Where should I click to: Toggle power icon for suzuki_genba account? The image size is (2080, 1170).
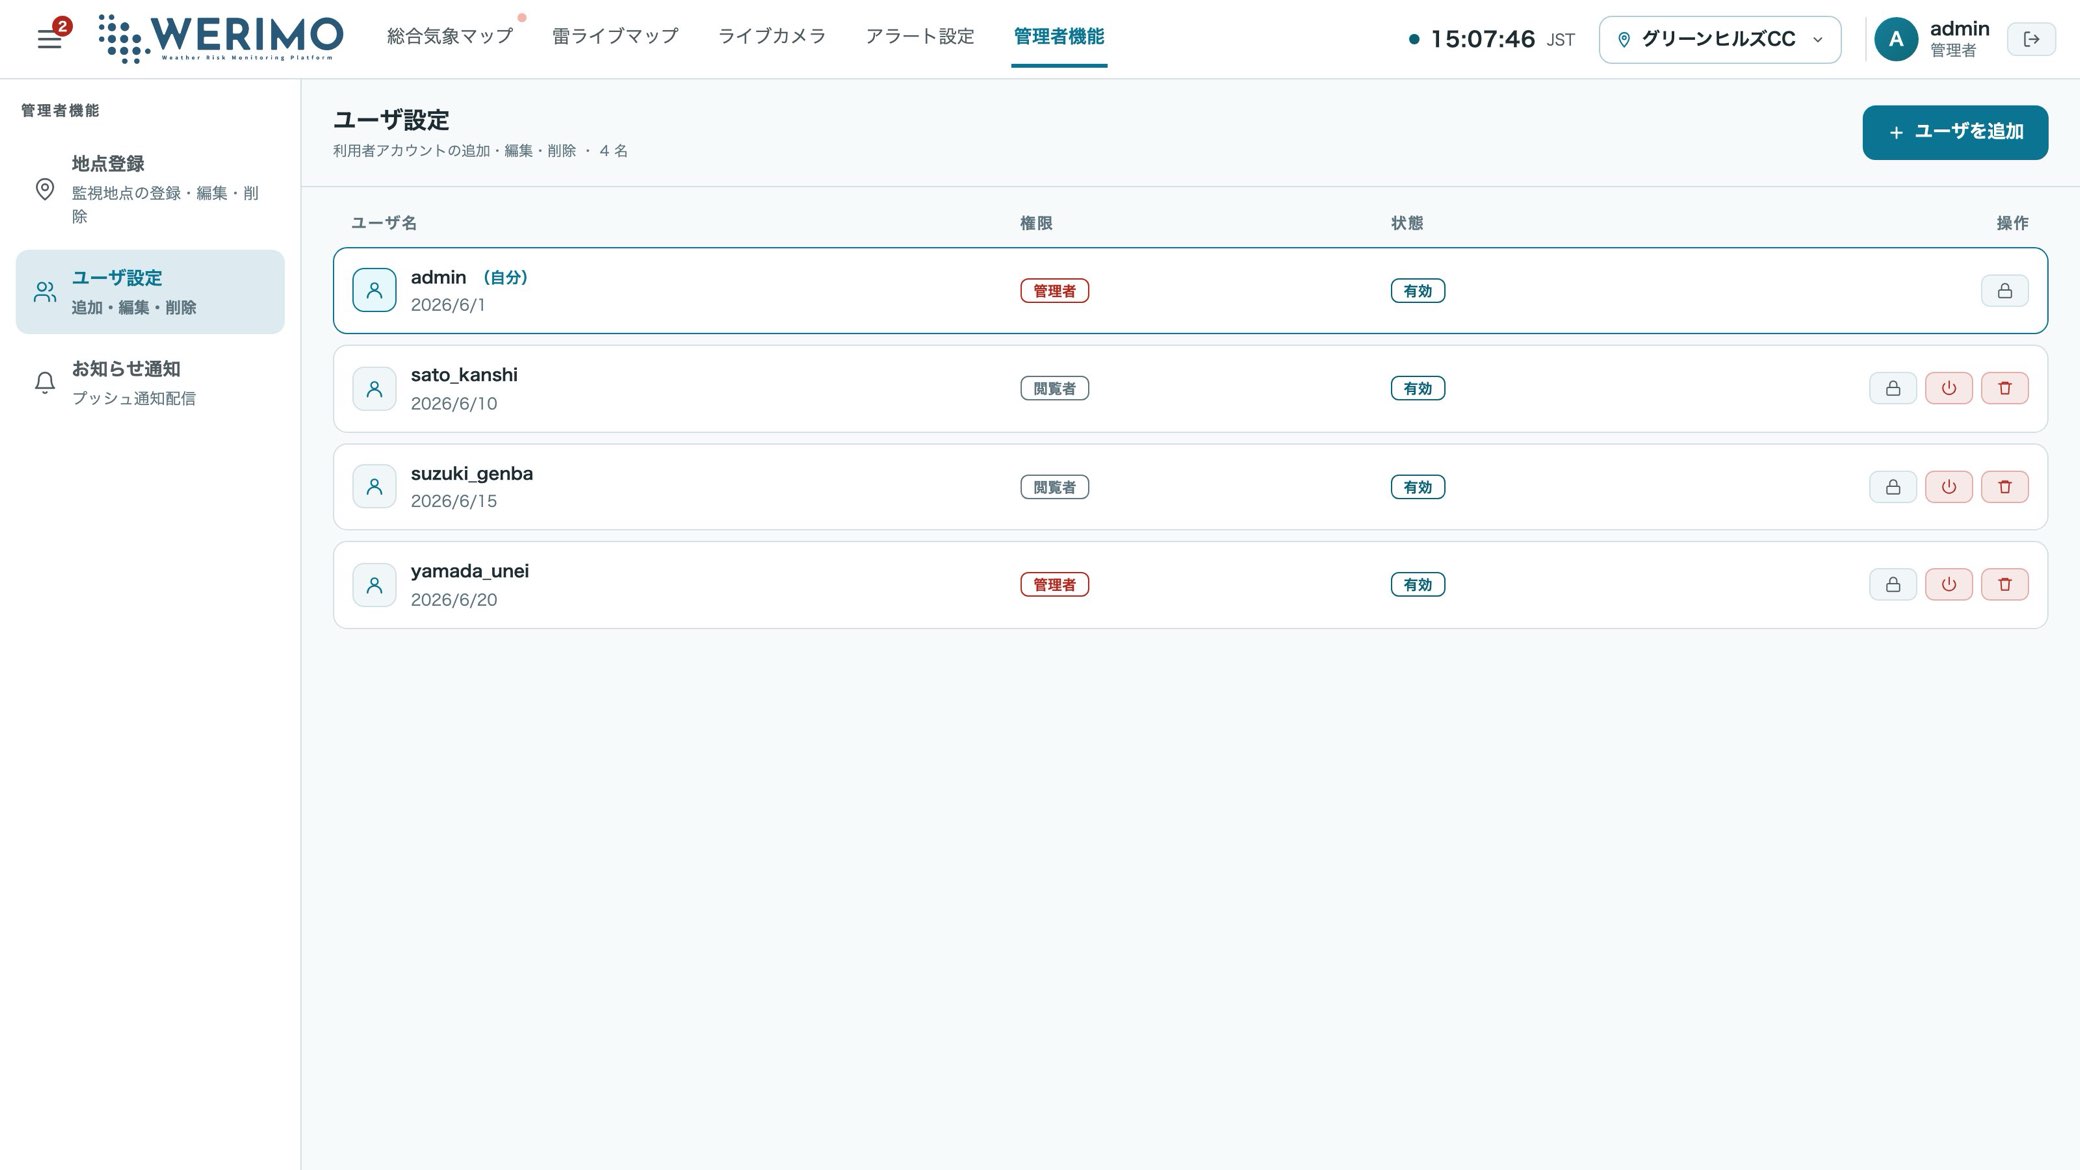[x=1948, y=487]
